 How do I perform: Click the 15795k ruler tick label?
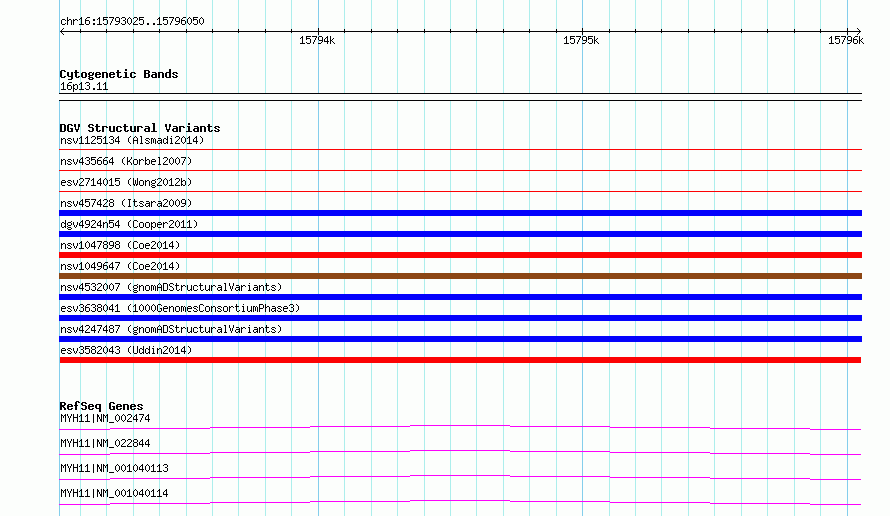point(581,40)
